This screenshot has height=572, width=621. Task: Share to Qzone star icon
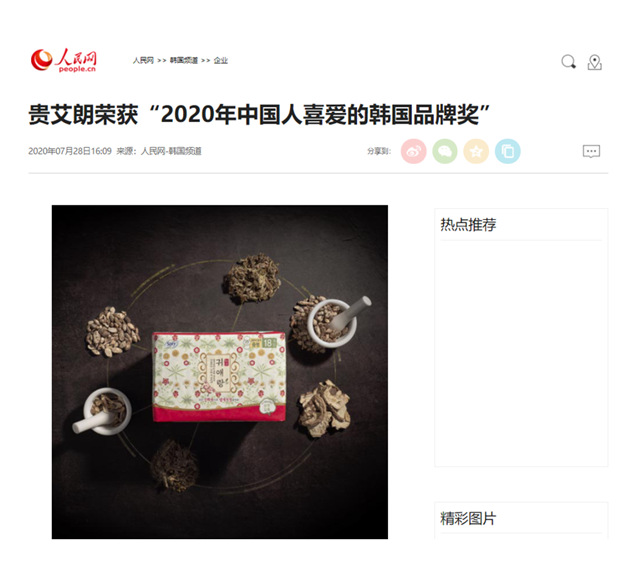tap(476, 151)
